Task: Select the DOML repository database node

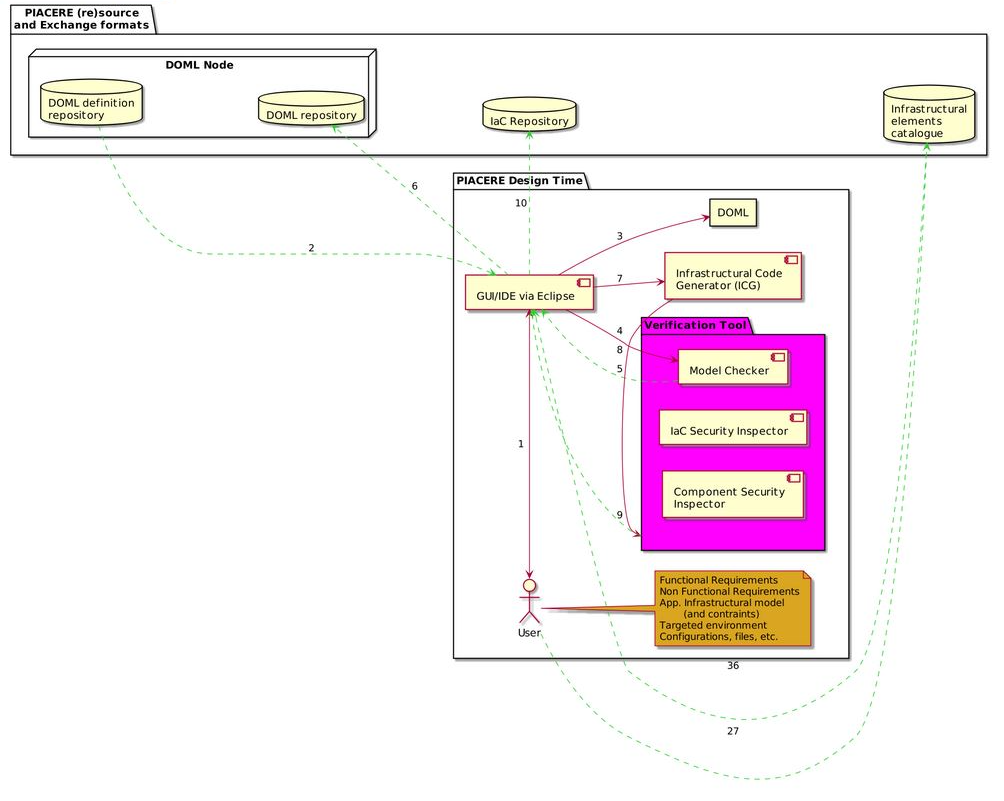Action: point(311,108)
